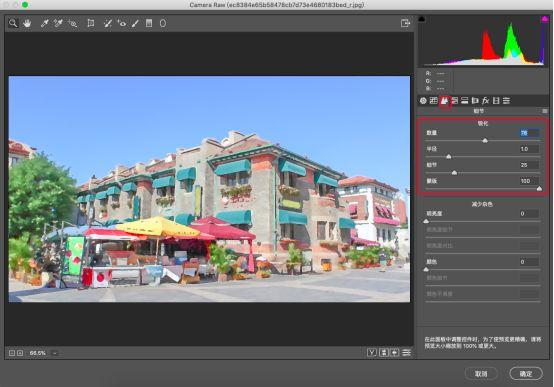Viewport: 554px width, 387px height.
Task: Select the Color Sampler tool
Action: (x=58, y=23)
